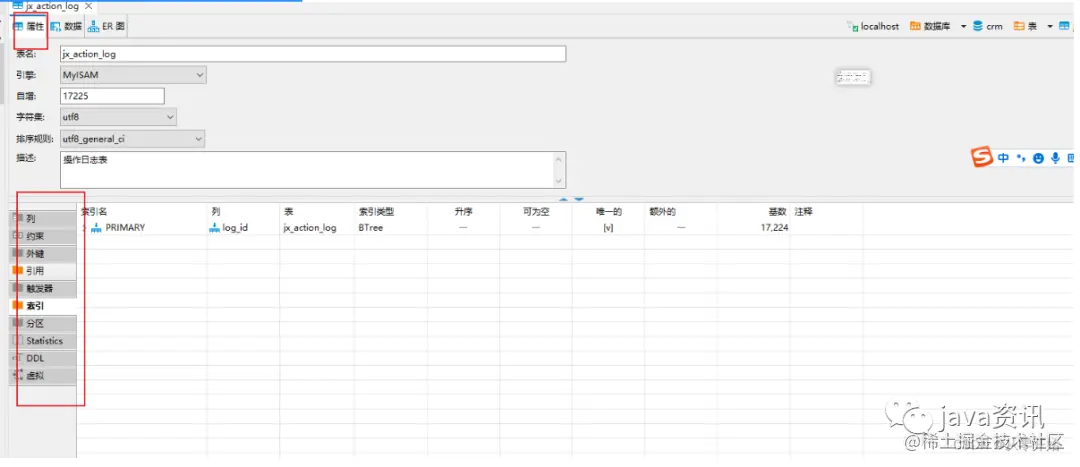Open the 排序规则 utf8_general_ci collation dropdown
This screenshot has height=467, width=1080.
pyautogui.click(x=133, y=139)
